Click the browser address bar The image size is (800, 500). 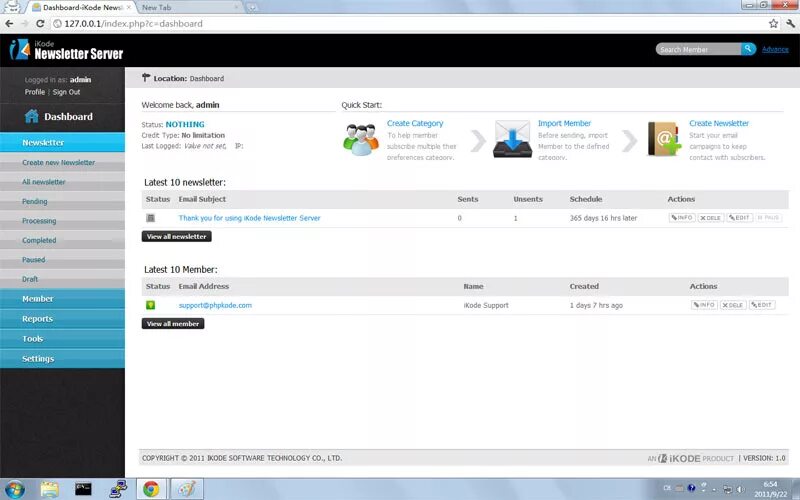point(408,23)
